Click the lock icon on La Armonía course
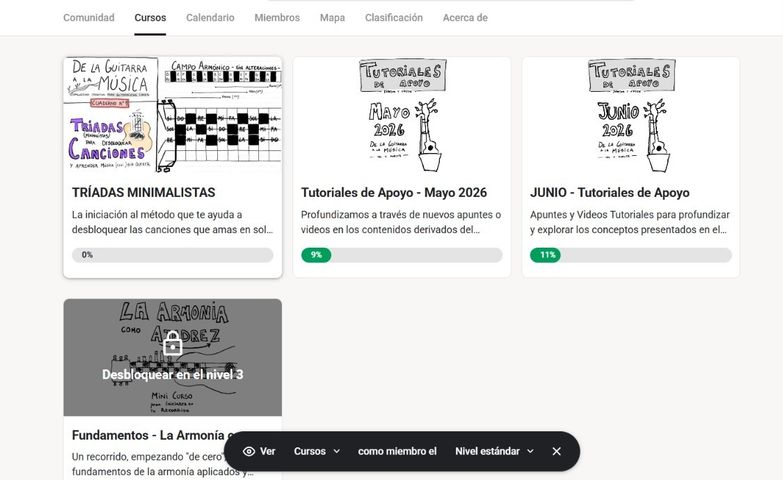 coord(173,343)
